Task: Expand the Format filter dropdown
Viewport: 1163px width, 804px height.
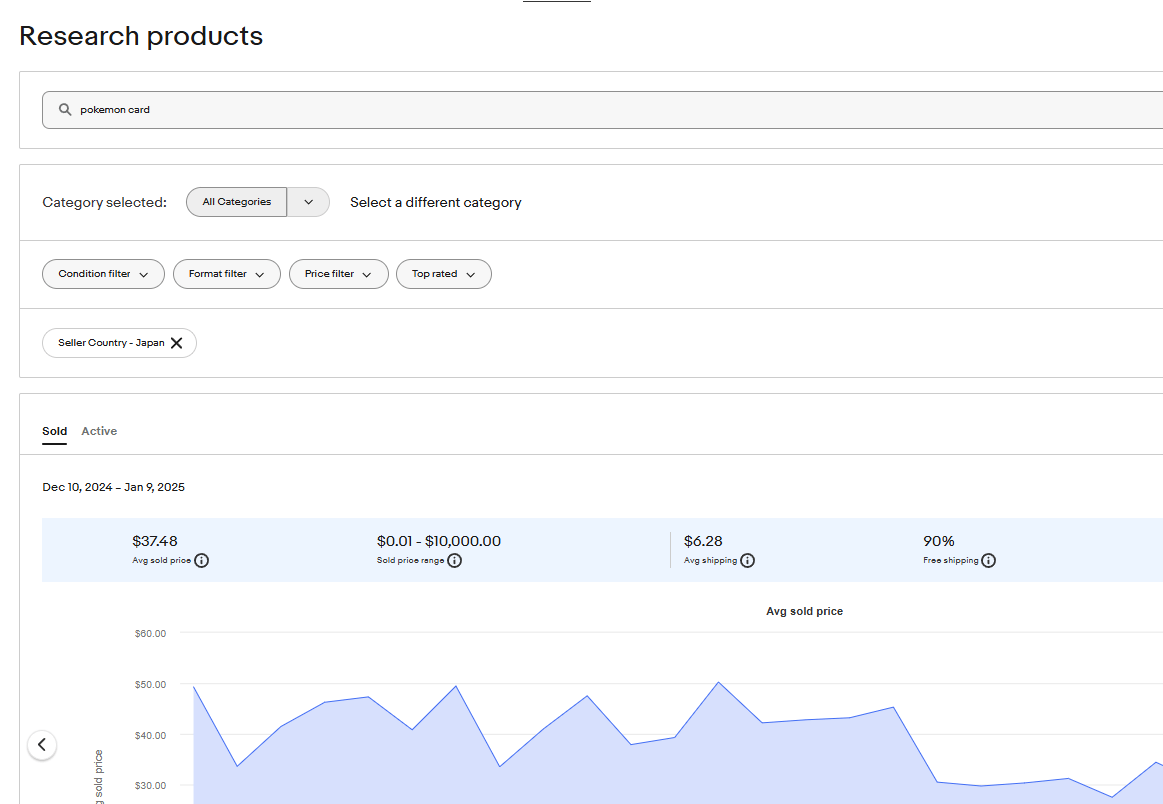Action: 226,274
